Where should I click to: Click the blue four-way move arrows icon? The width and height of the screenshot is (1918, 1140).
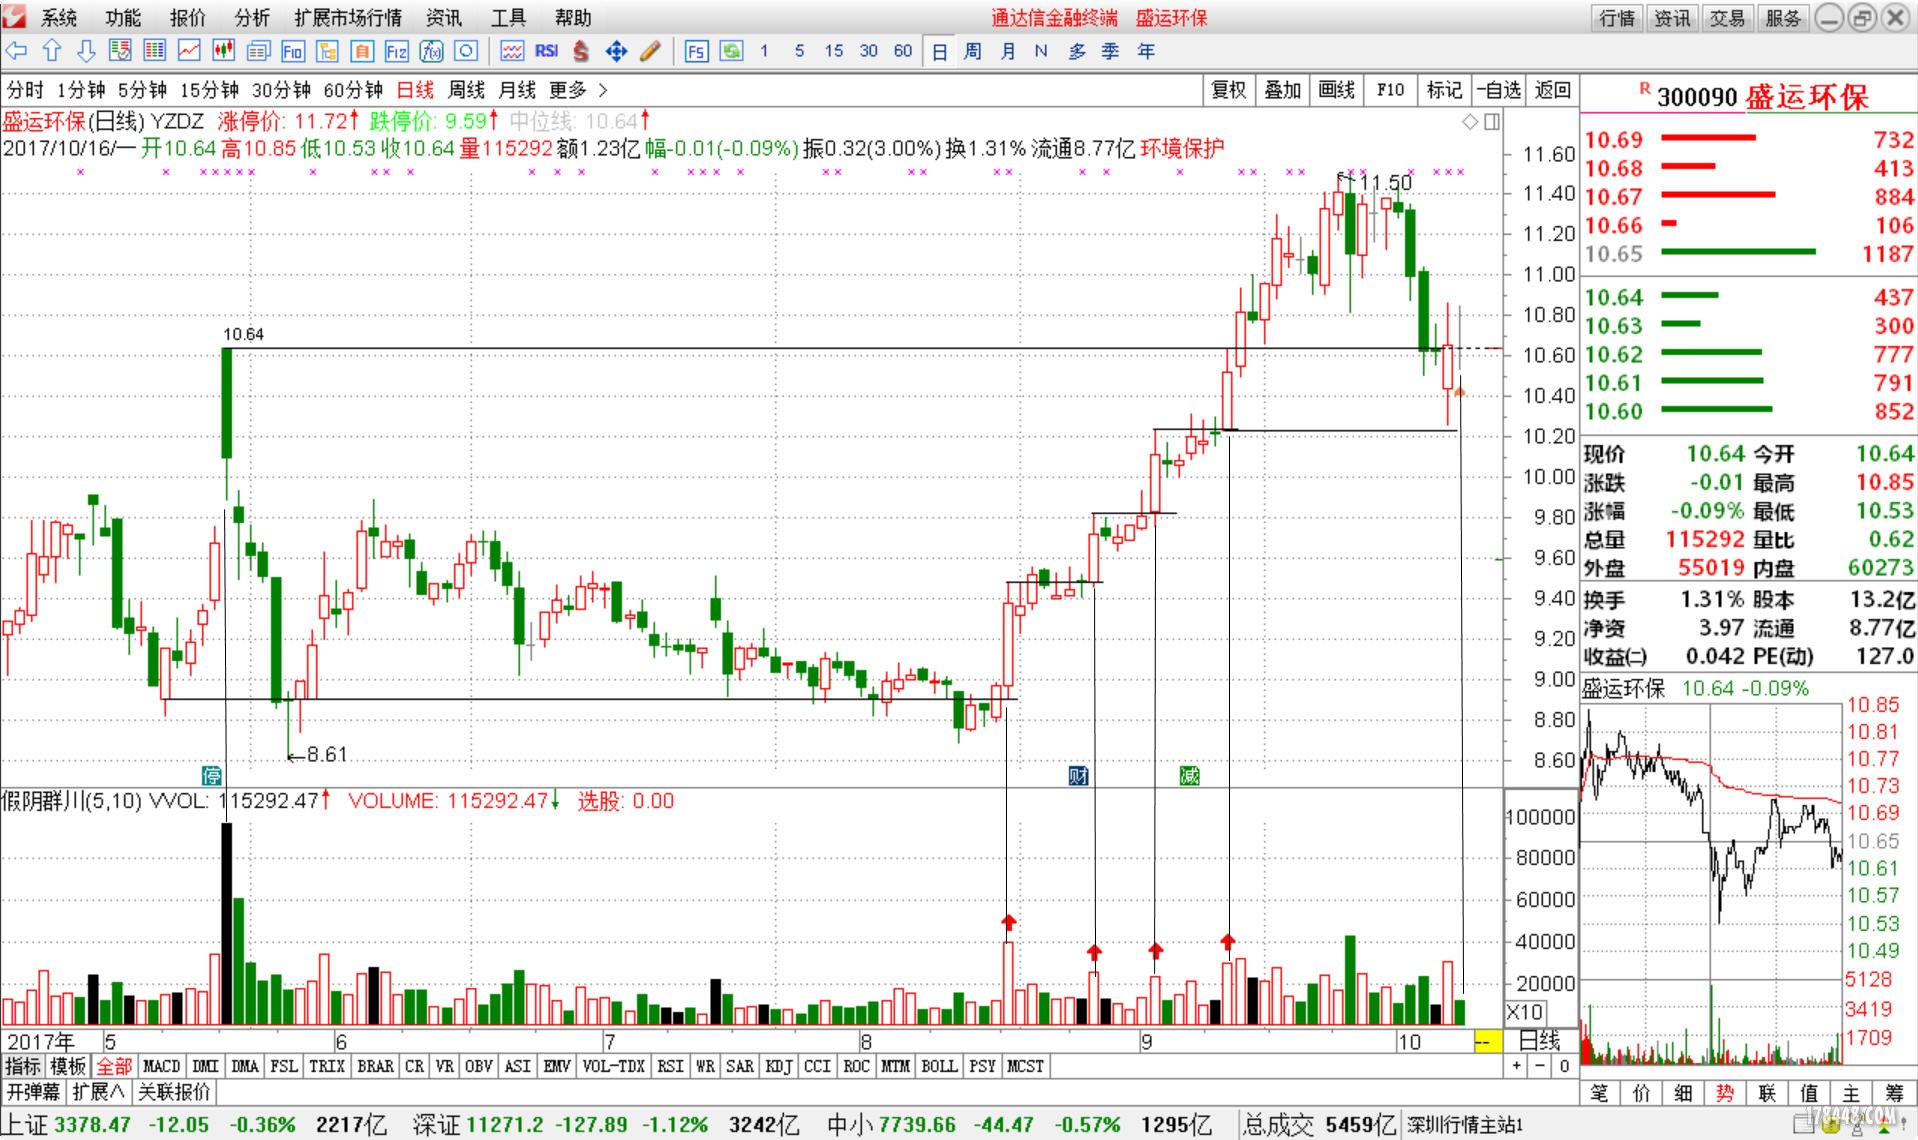(x=616, y=51)
